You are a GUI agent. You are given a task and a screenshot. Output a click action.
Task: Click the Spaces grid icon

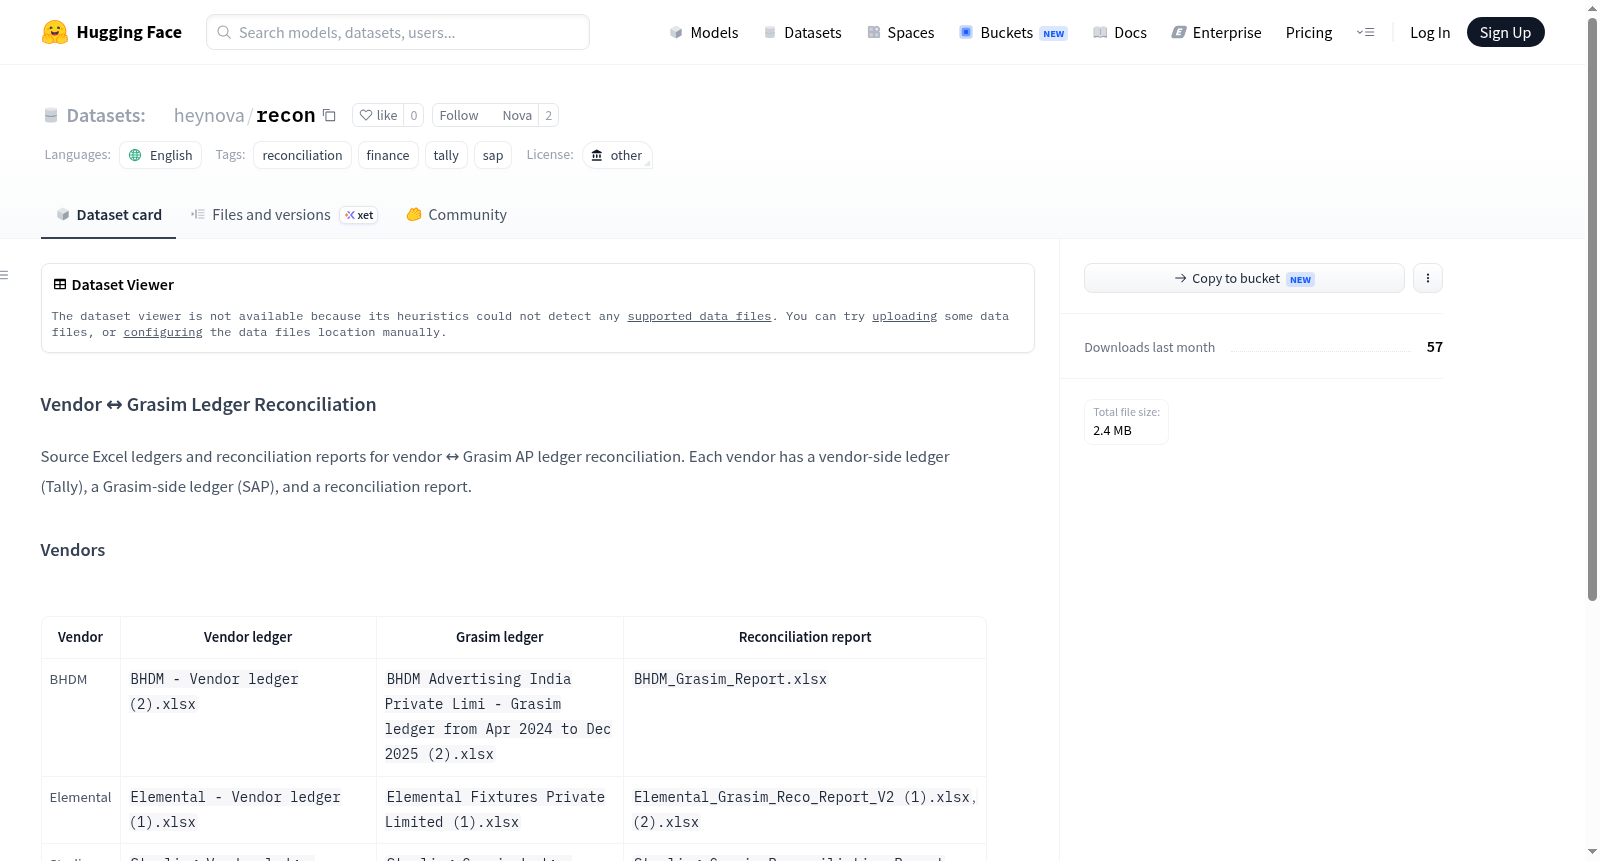[x=874, y=32]
